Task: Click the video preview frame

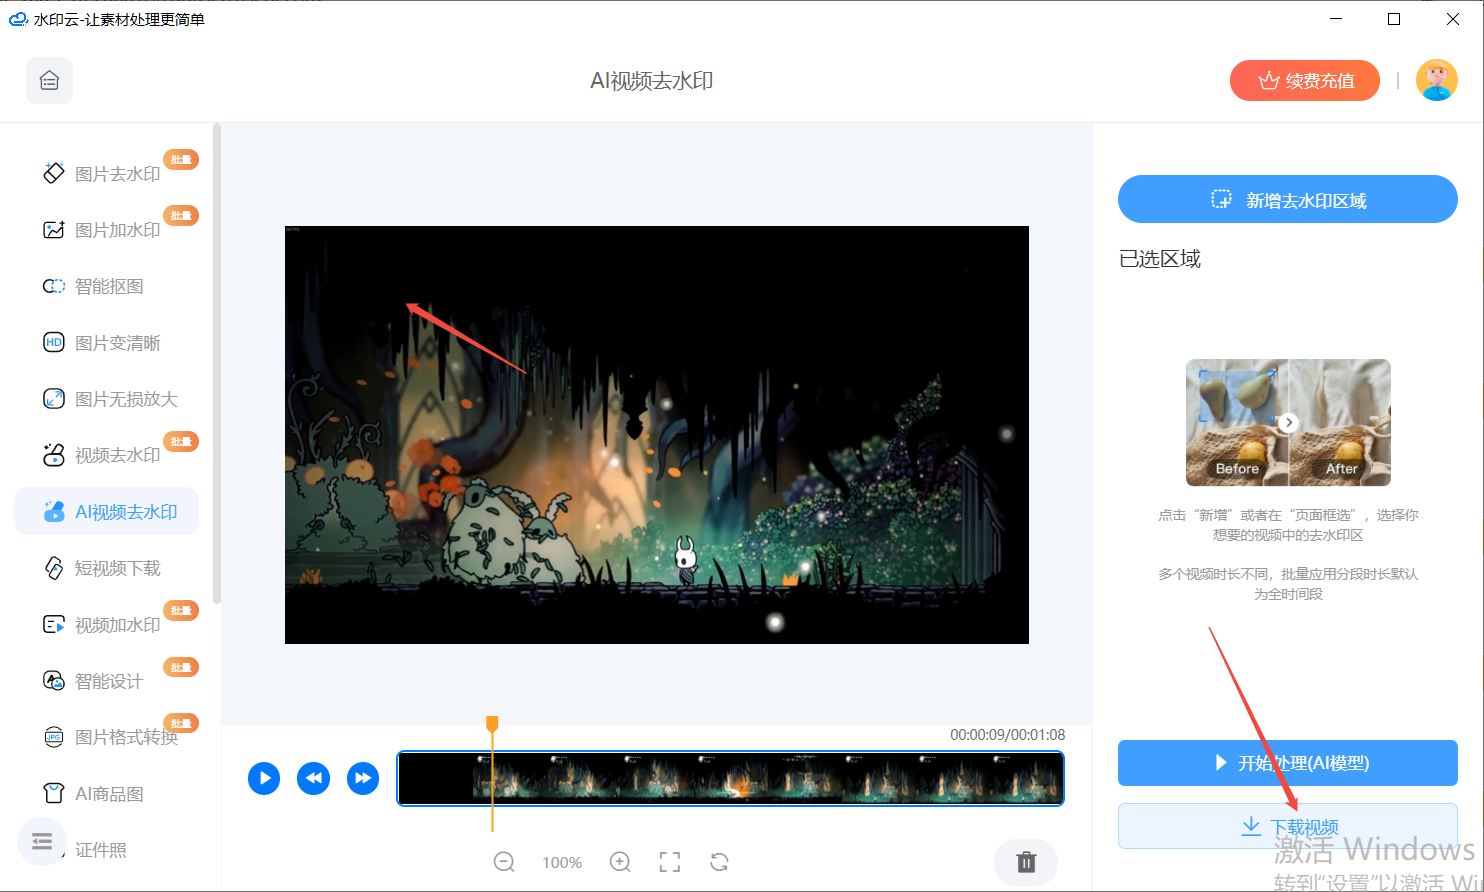Action: pyautogui.click(x=657, y=435)
